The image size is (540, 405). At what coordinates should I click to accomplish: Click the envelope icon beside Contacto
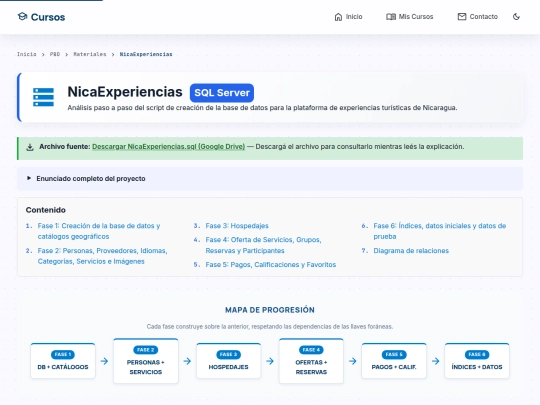pyautogui.click(x=462, y=17)
